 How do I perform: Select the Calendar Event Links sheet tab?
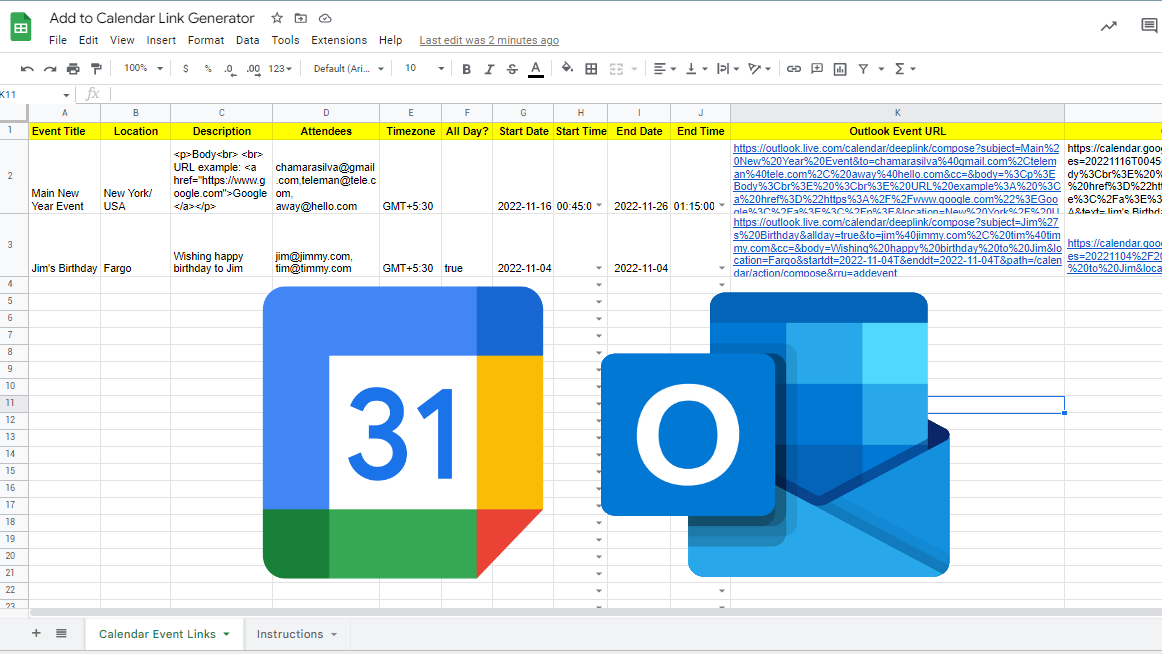[164, 634]
